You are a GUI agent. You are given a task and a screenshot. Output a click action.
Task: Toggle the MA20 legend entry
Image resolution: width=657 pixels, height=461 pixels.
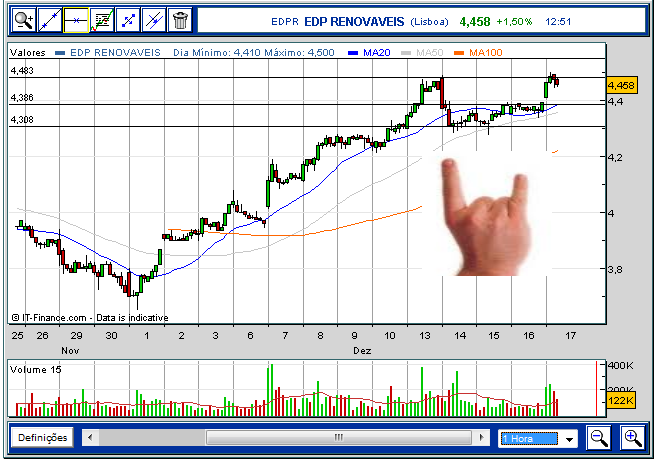376,53
